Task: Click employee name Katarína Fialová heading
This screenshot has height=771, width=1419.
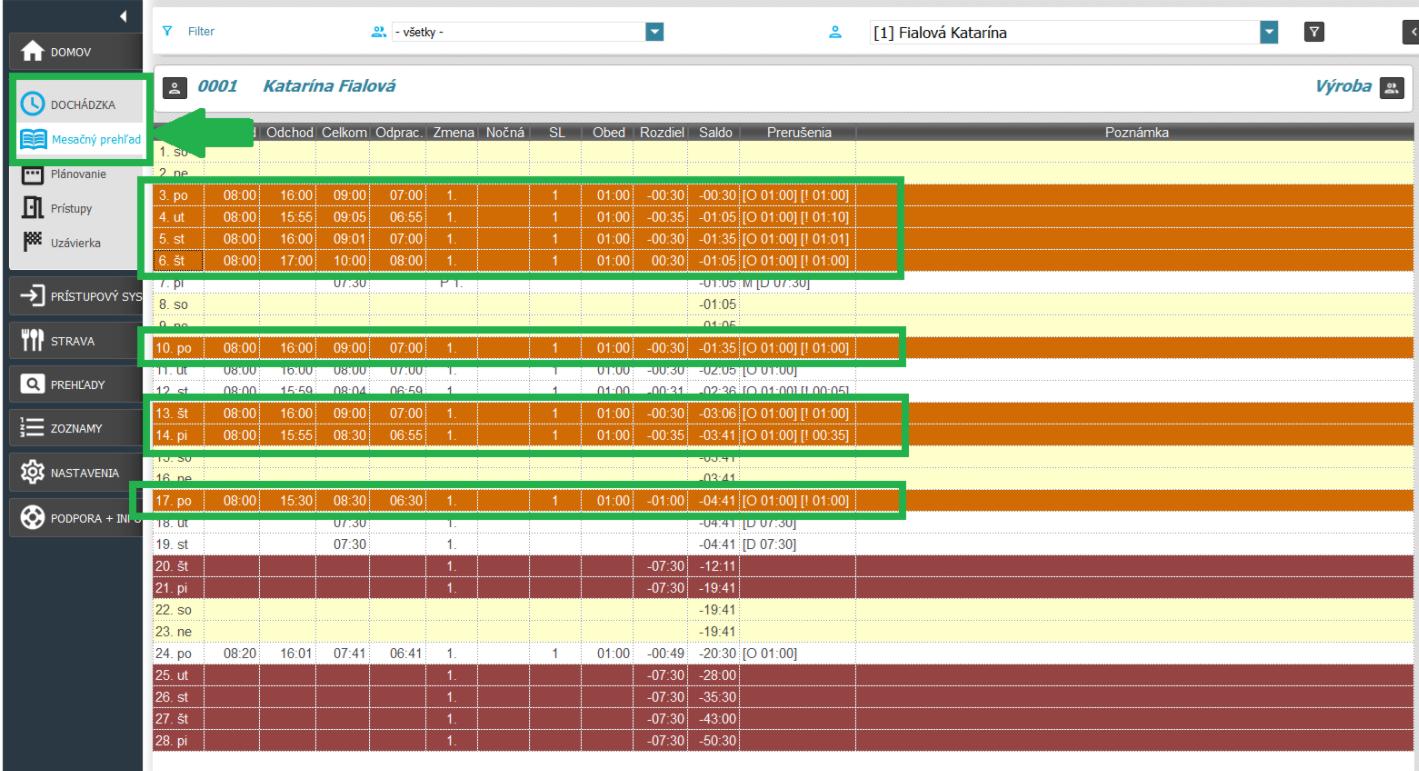Action: [327, 87]
